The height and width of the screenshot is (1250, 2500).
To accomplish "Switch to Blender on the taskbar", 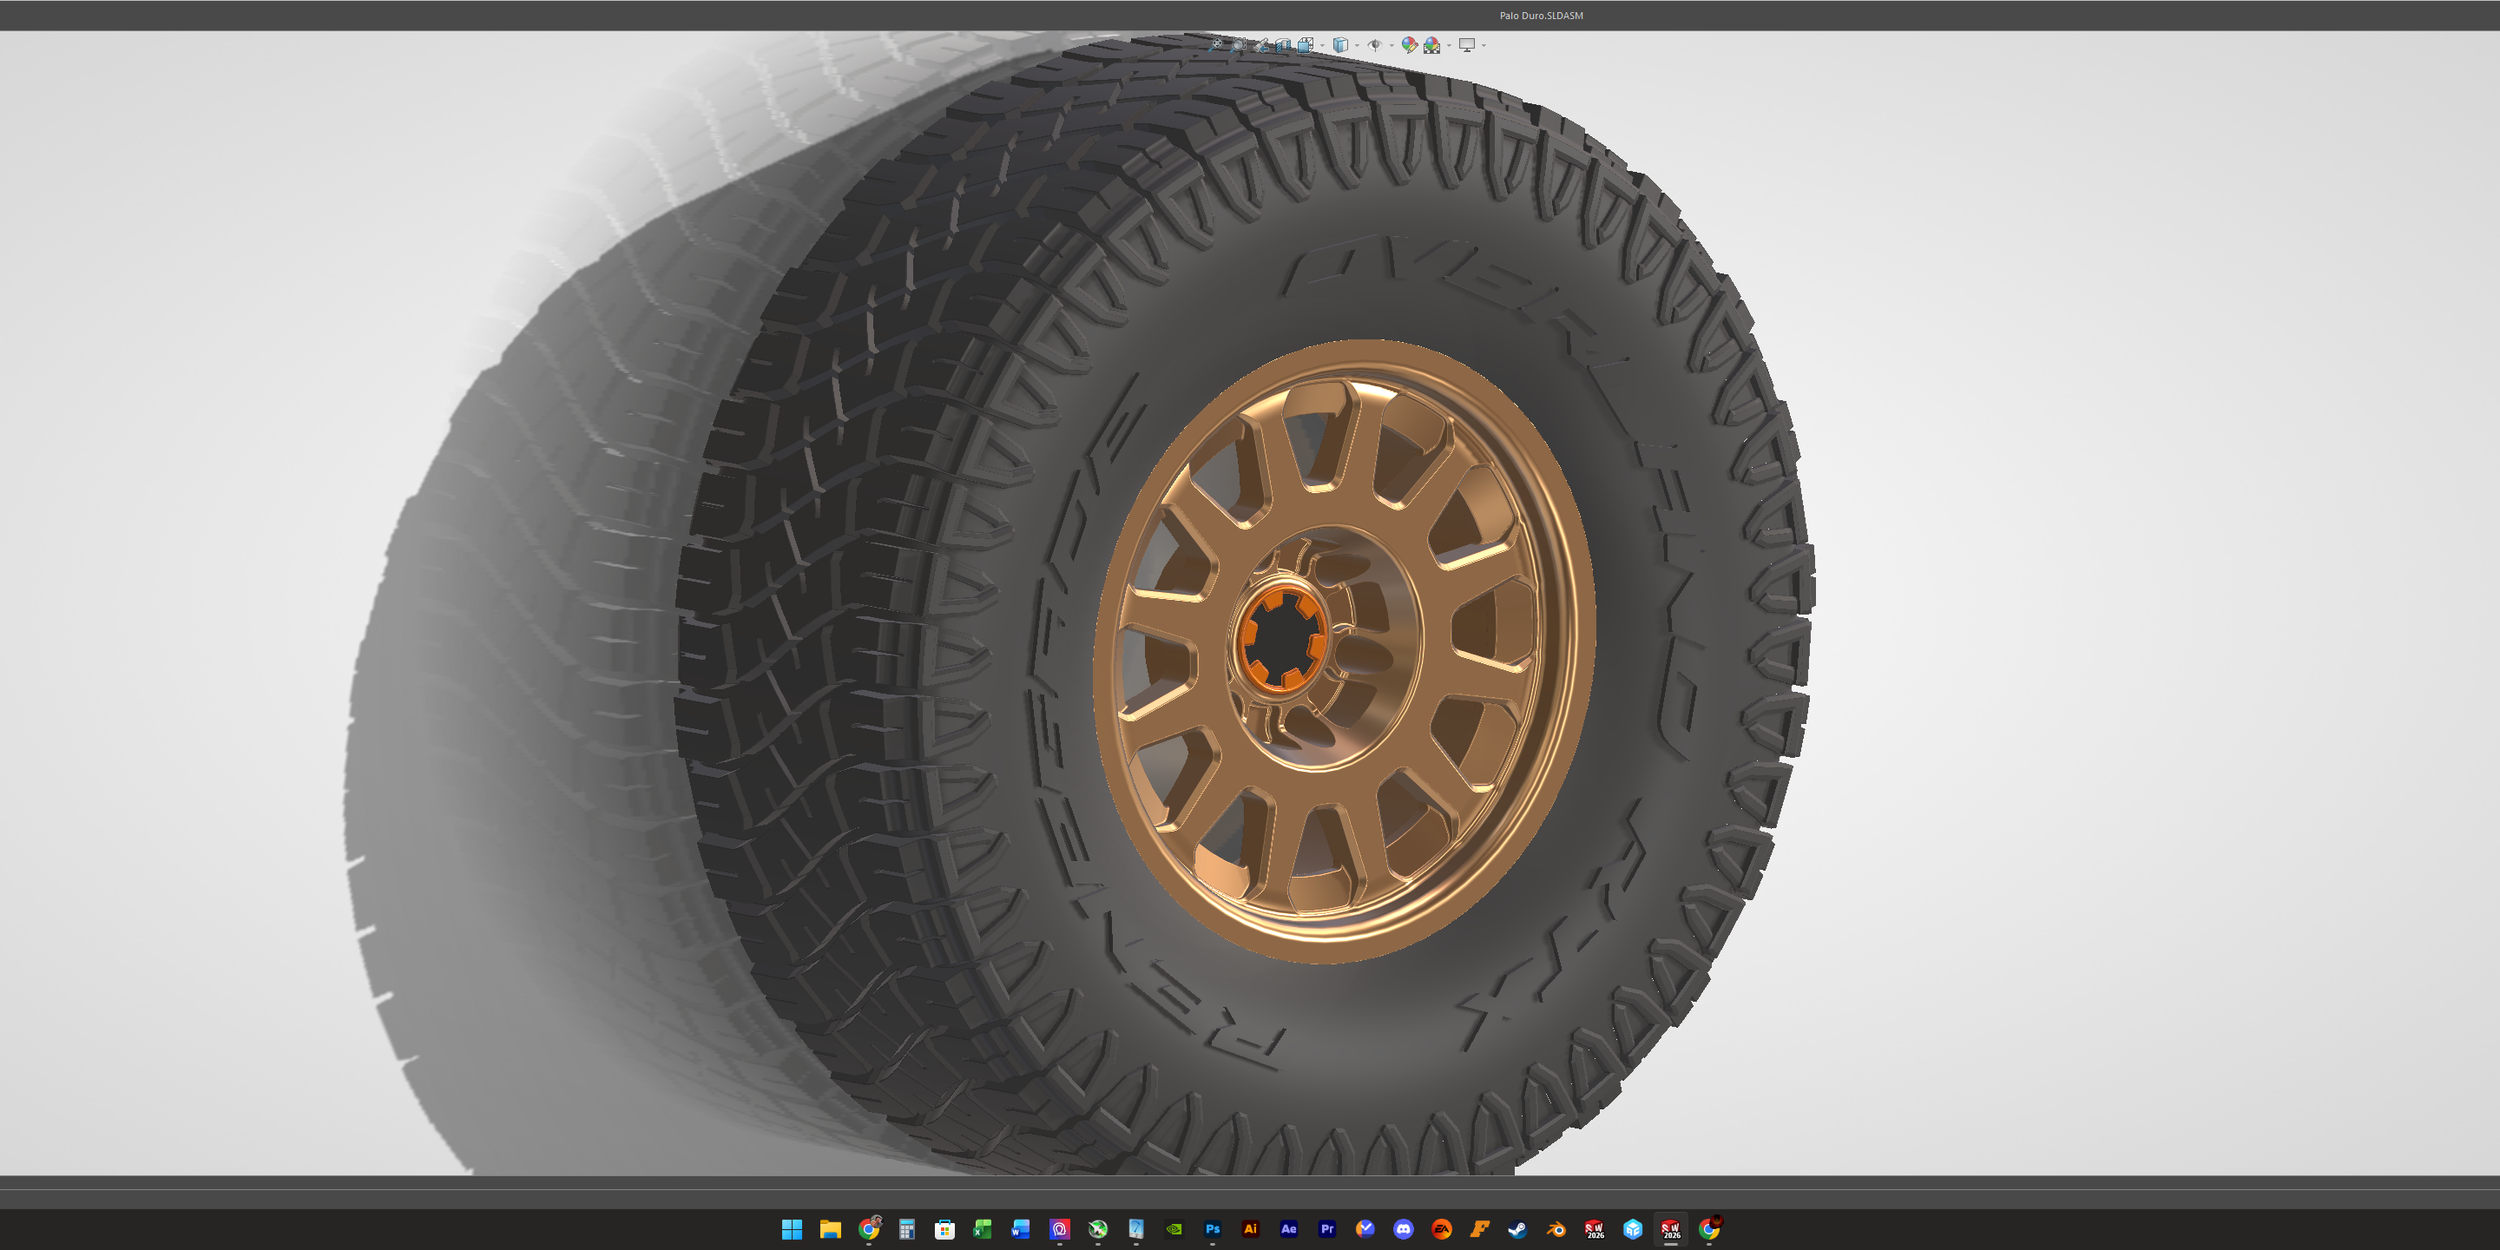I will click(1556, 1229).
